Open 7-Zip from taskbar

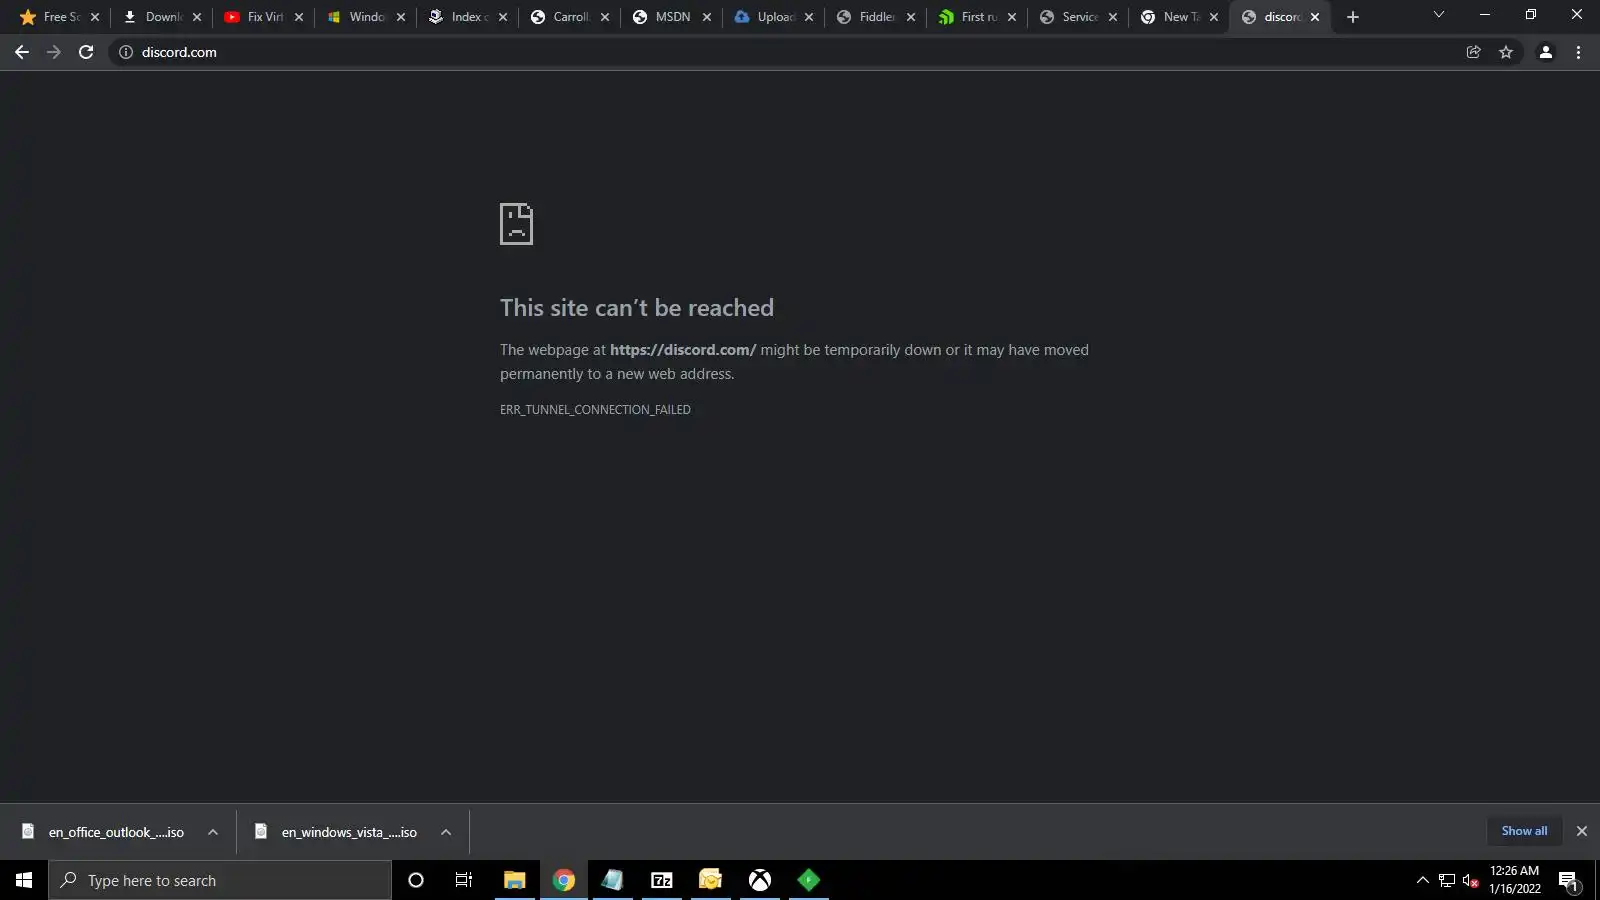pyautogui.click(x=662, y=880)
